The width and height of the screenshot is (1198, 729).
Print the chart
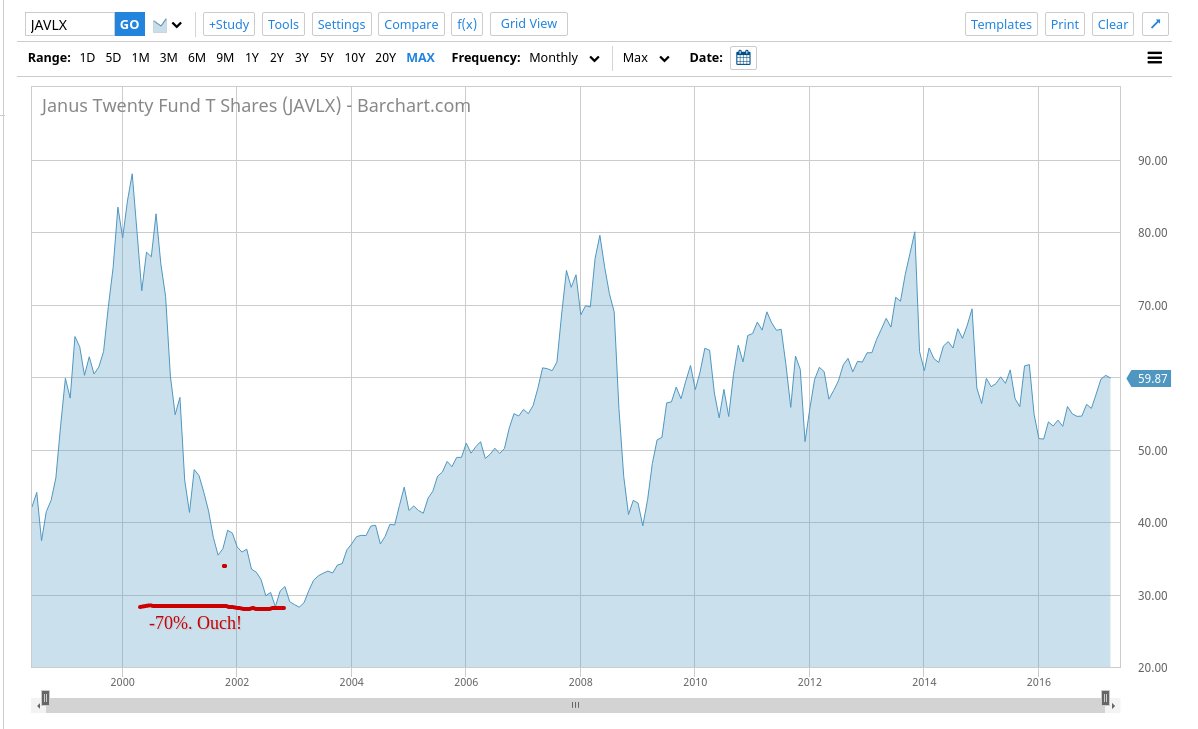coord(1064,24)
